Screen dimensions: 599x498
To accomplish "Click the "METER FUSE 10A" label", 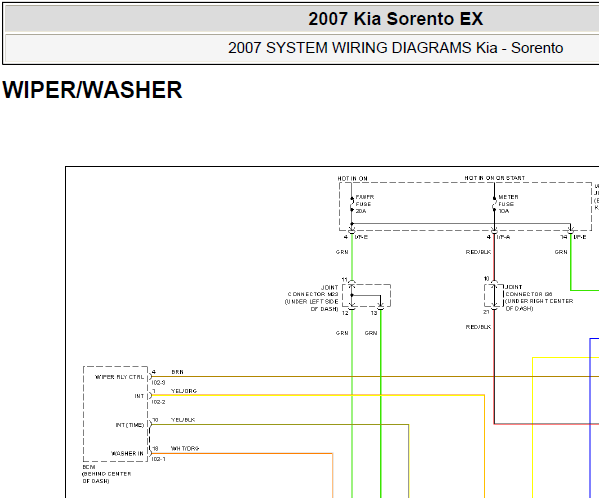I will pyautogui.click(x=508, y=204).
